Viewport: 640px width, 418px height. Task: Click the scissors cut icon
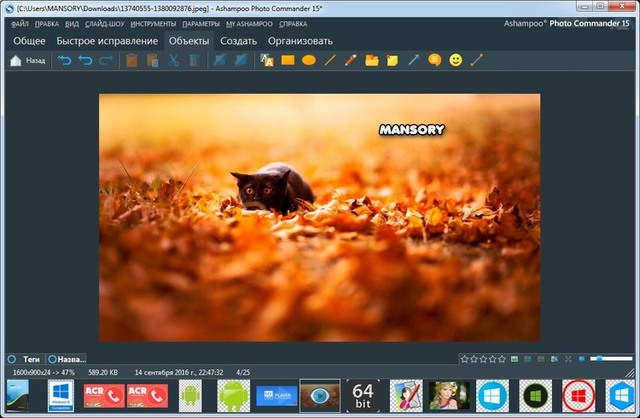pos(173,61)
